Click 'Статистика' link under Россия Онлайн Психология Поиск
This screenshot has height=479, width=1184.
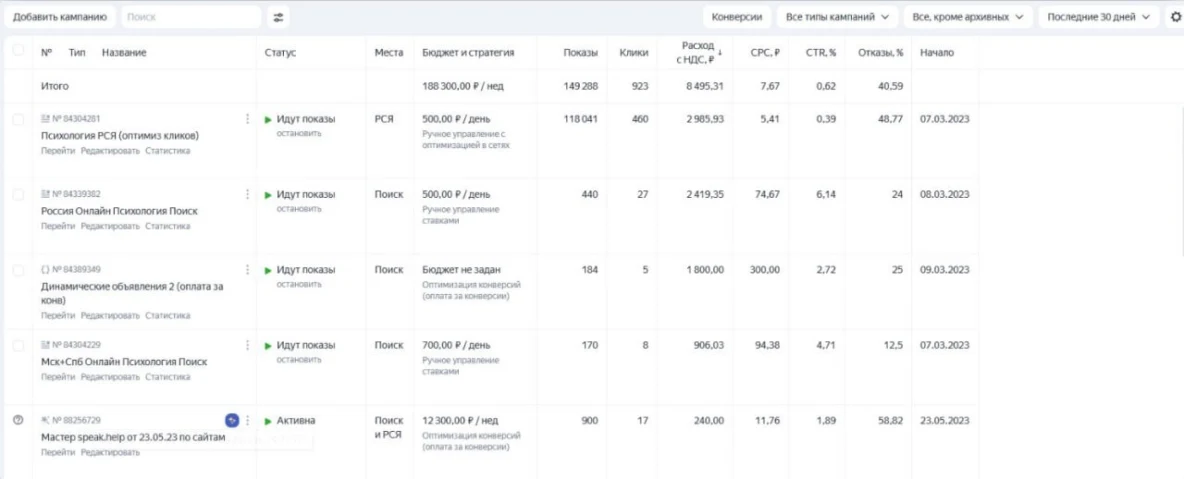(167, 226)
